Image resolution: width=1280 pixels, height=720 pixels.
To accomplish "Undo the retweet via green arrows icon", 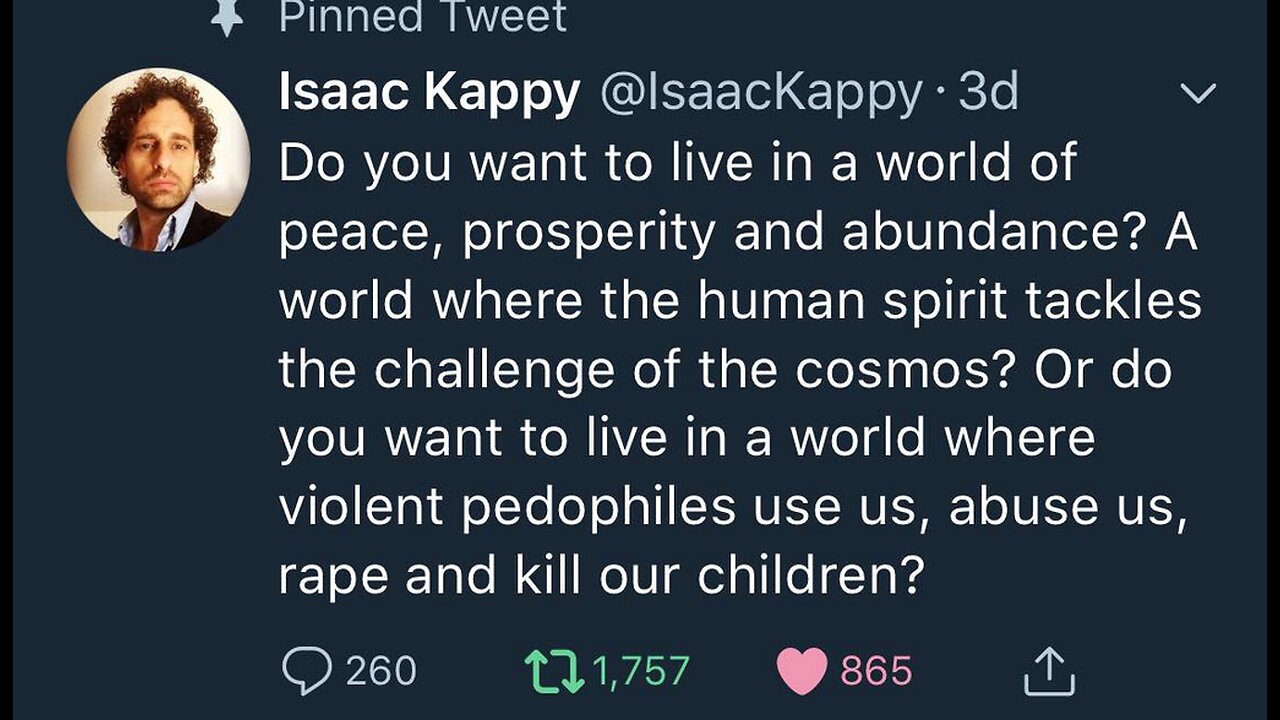I will tap(555, 671).
